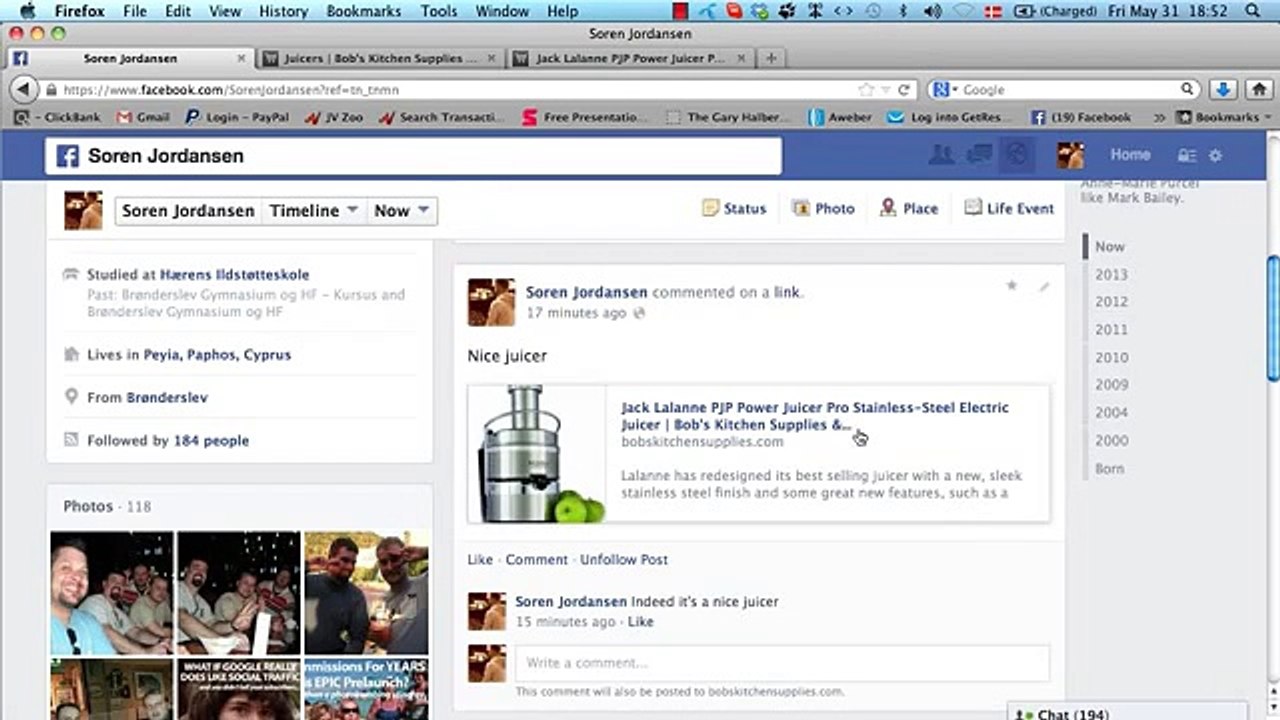Open the History menu in the menu bar

[283, 11]
